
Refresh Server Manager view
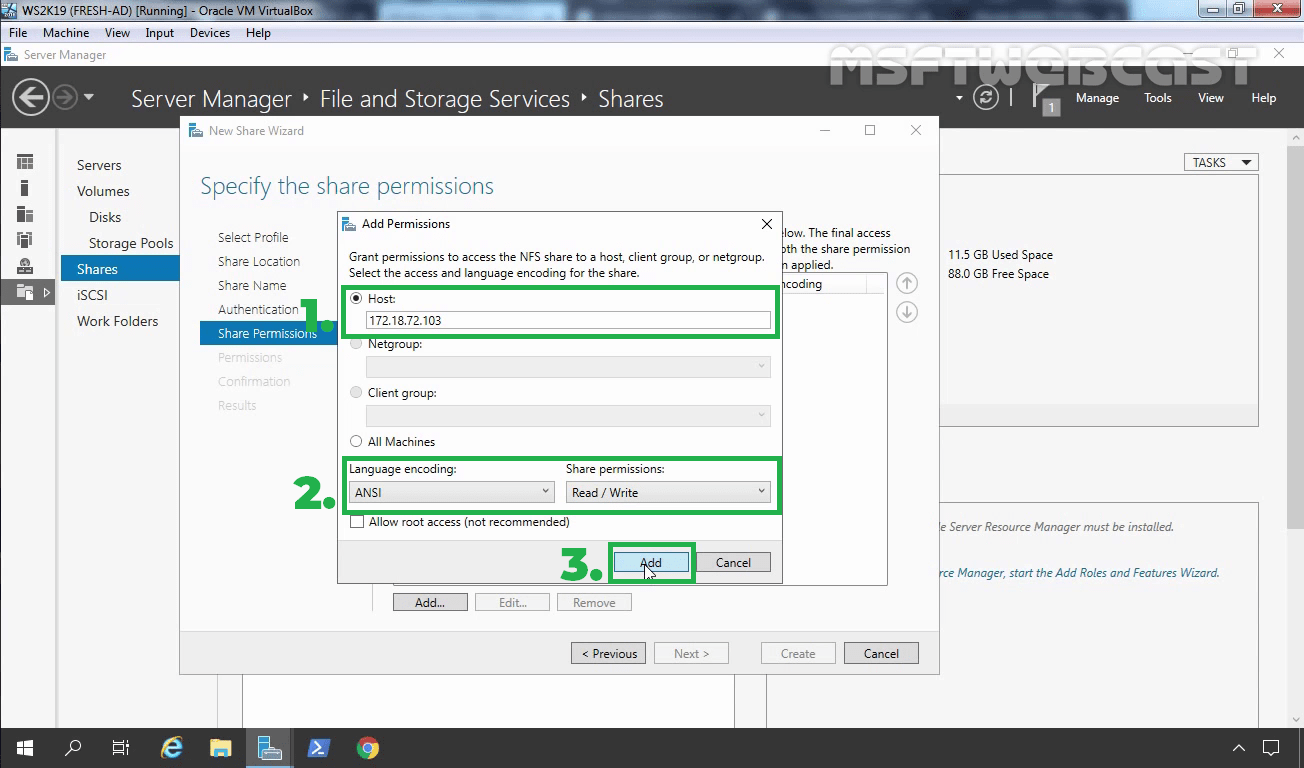click(986, 98)
